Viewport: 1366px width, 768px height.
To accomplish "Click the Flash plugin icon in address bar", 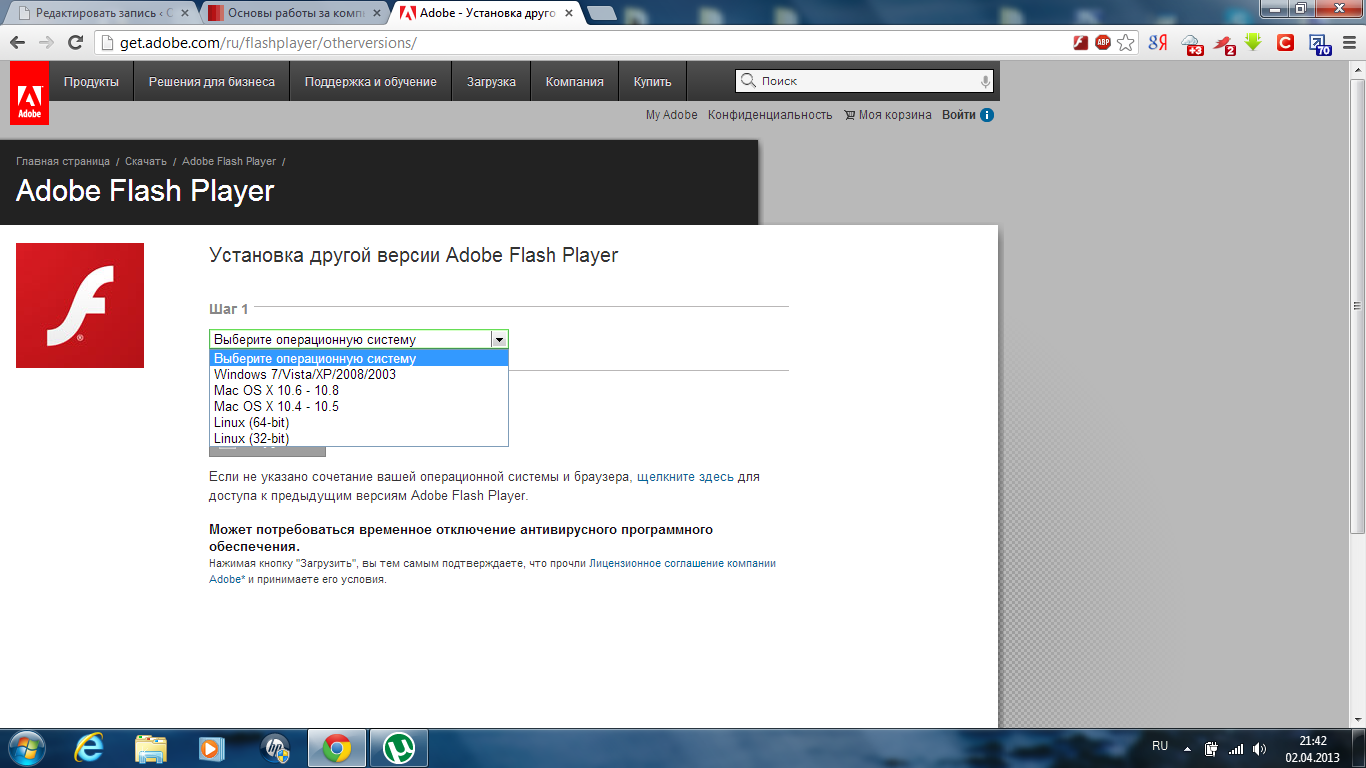I will [x=1081, y=42].
